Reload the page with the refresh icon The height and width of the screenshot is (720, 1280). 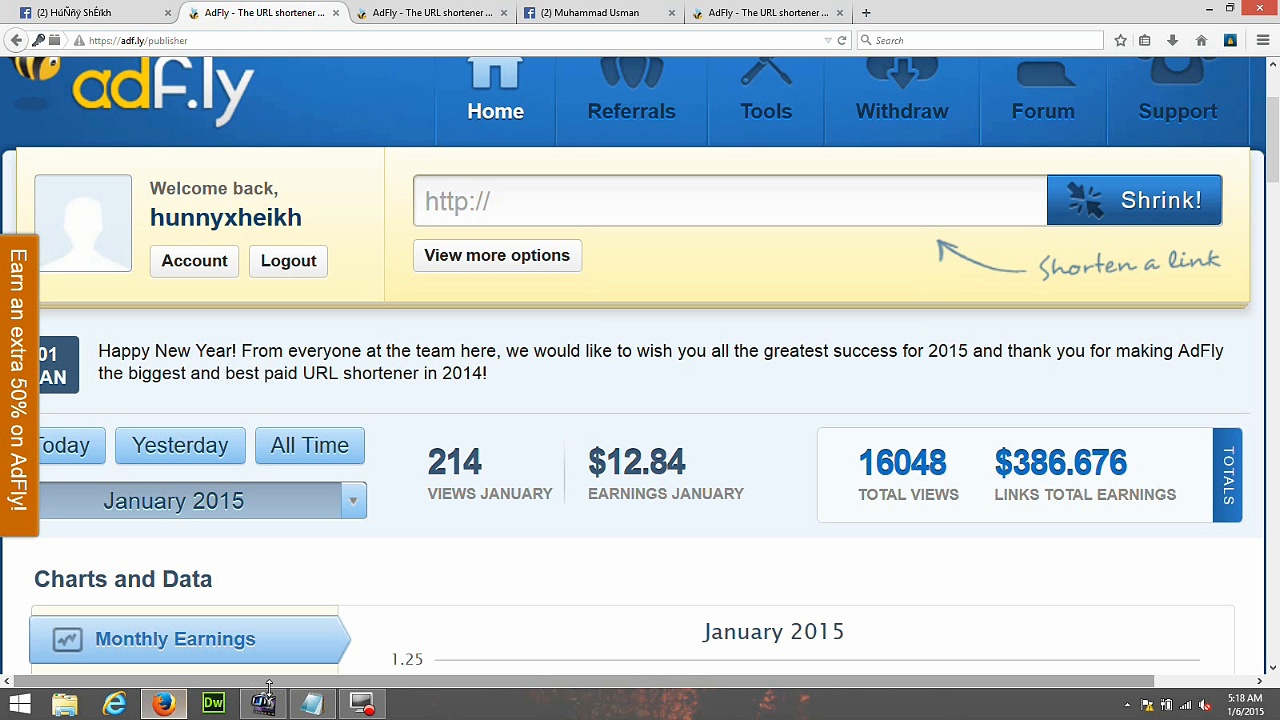pos(842,40)
